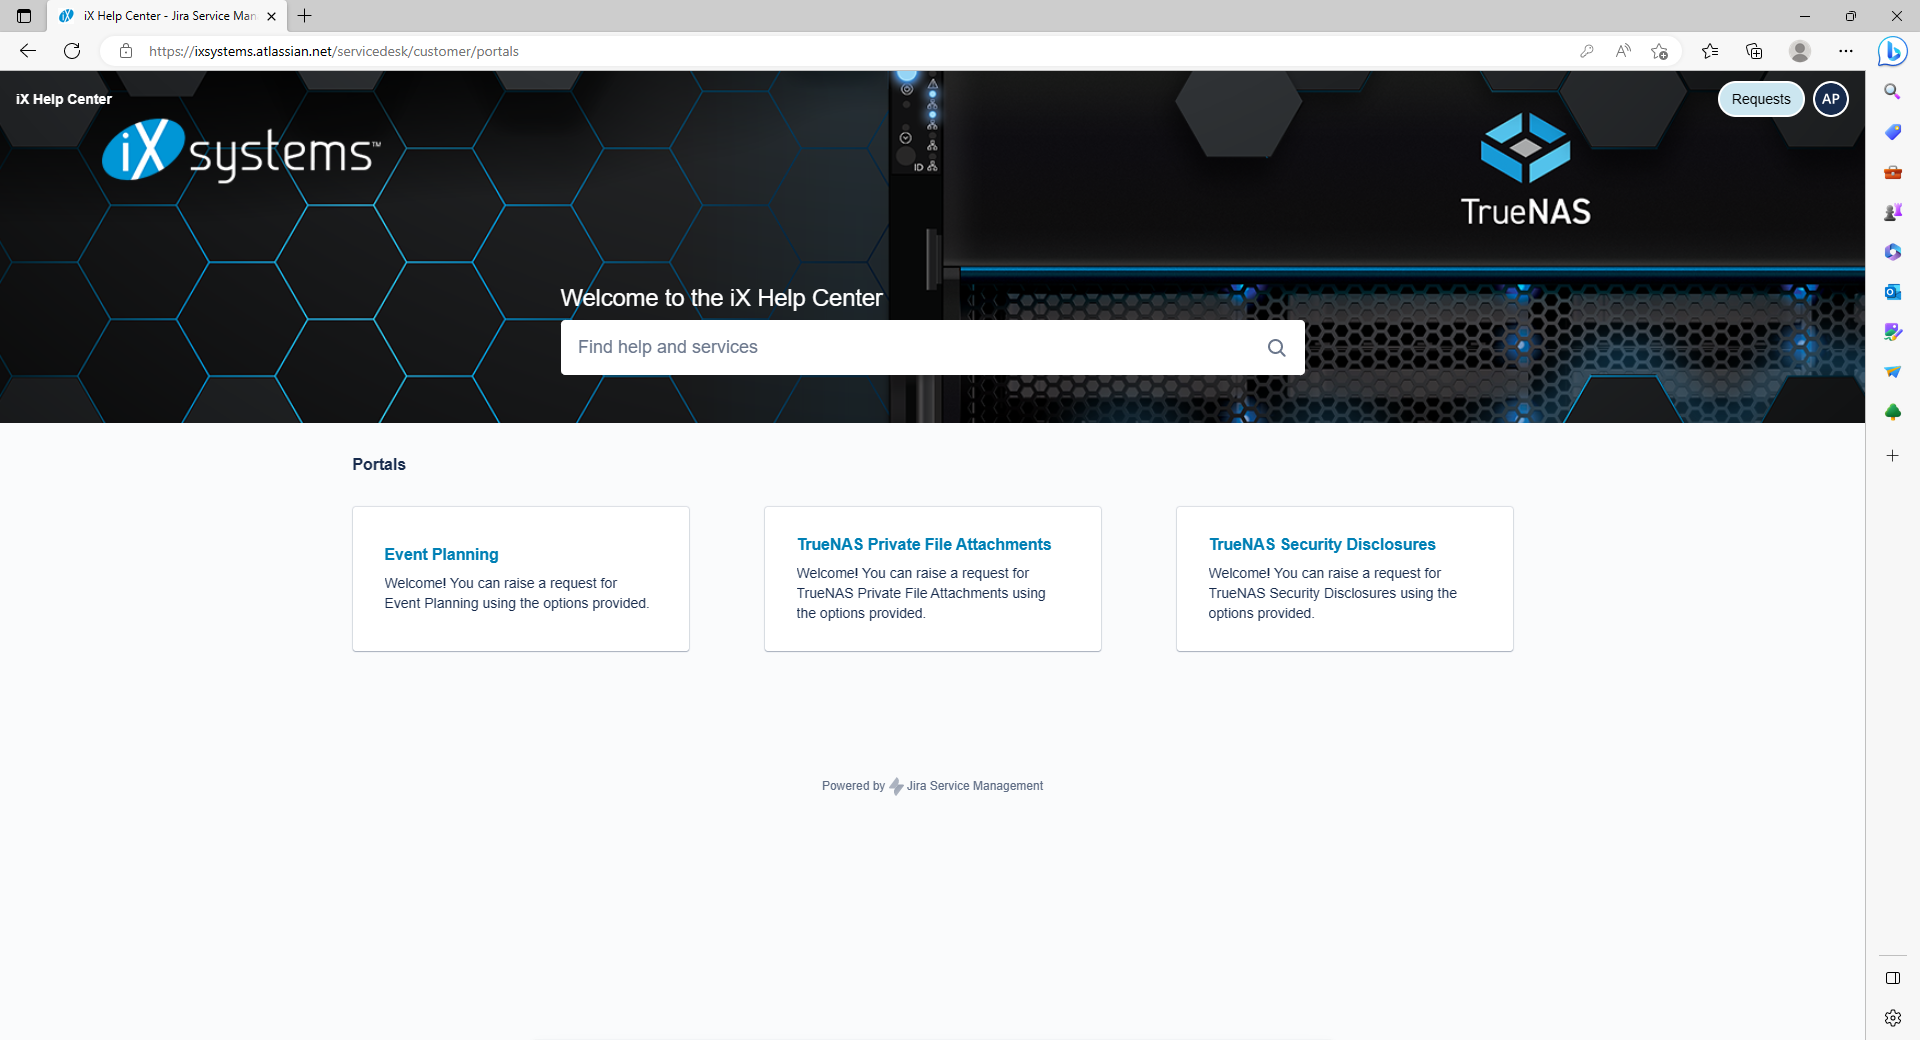Open Settings and more ellipsis menu
Viewport: 1920px width, 1040px height.
tap(1846, 51)
